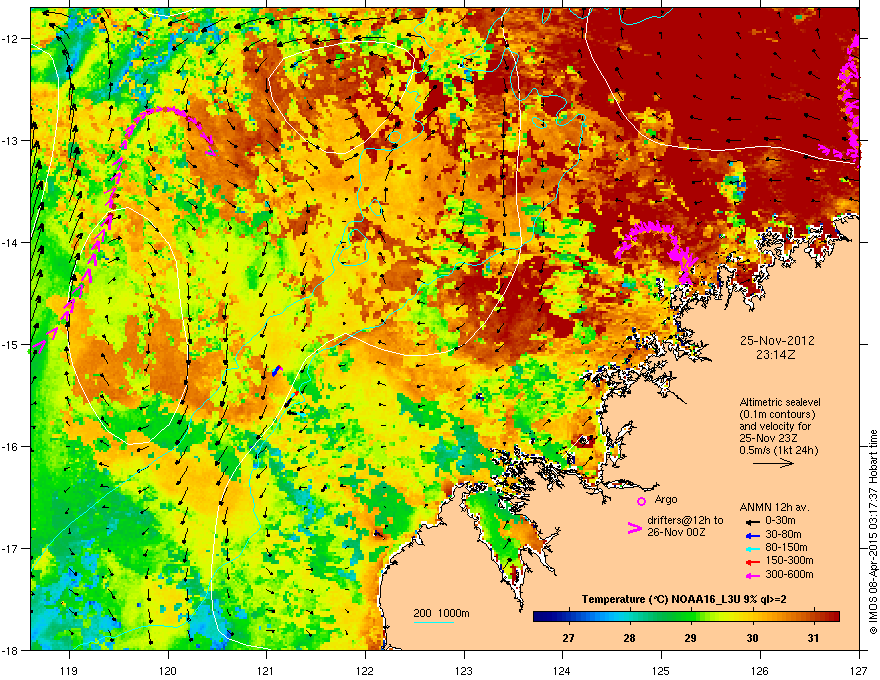Click the vertical IMOS Hobart time credit text

873,532
